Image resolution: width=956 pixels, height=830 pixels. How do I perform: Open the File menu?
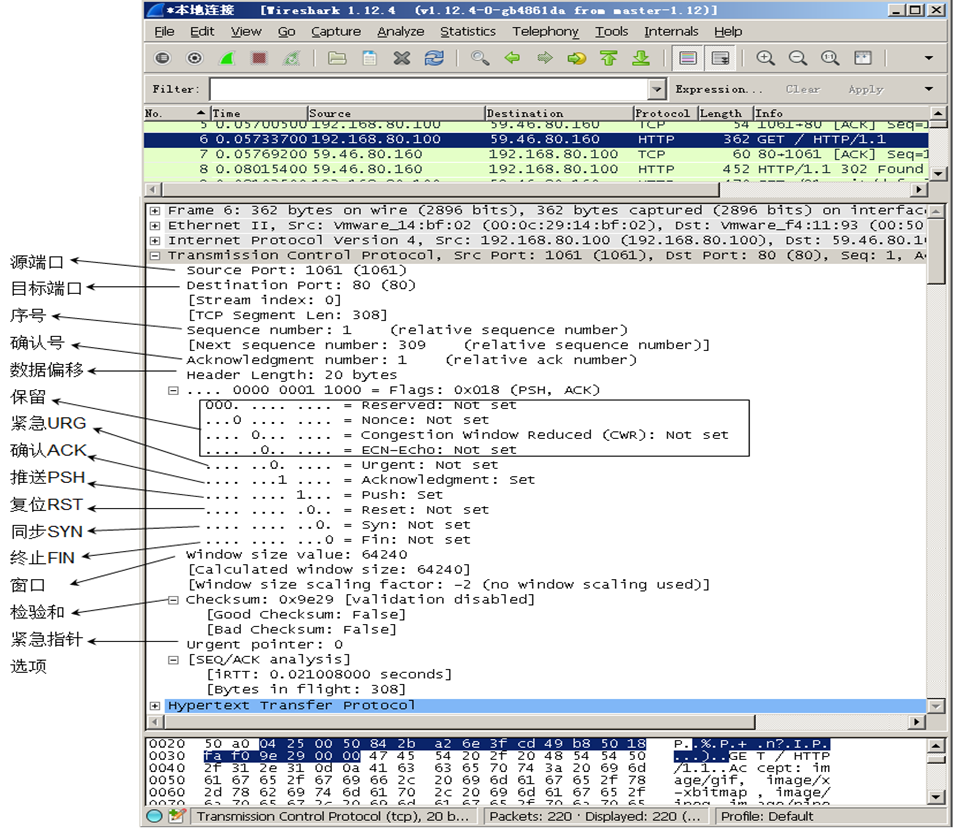coord(164,31)
